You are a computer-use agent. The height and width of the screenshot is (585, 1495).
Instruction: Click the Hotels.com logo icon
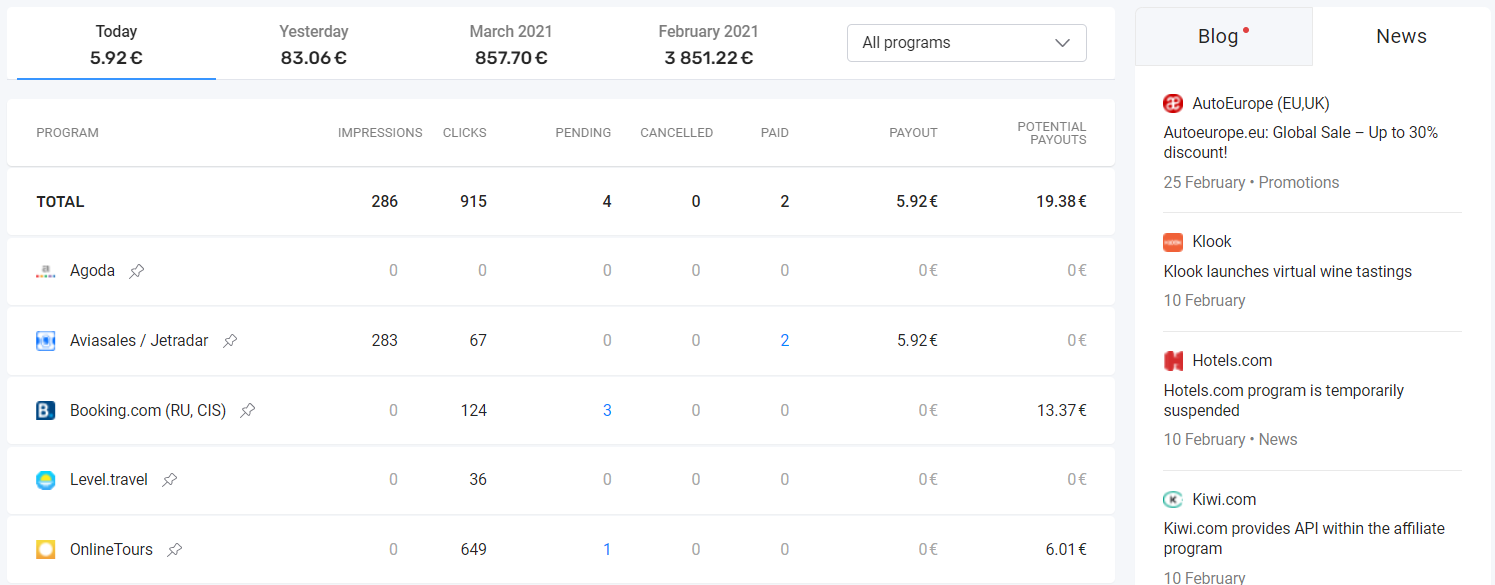tap(1171, 360)
